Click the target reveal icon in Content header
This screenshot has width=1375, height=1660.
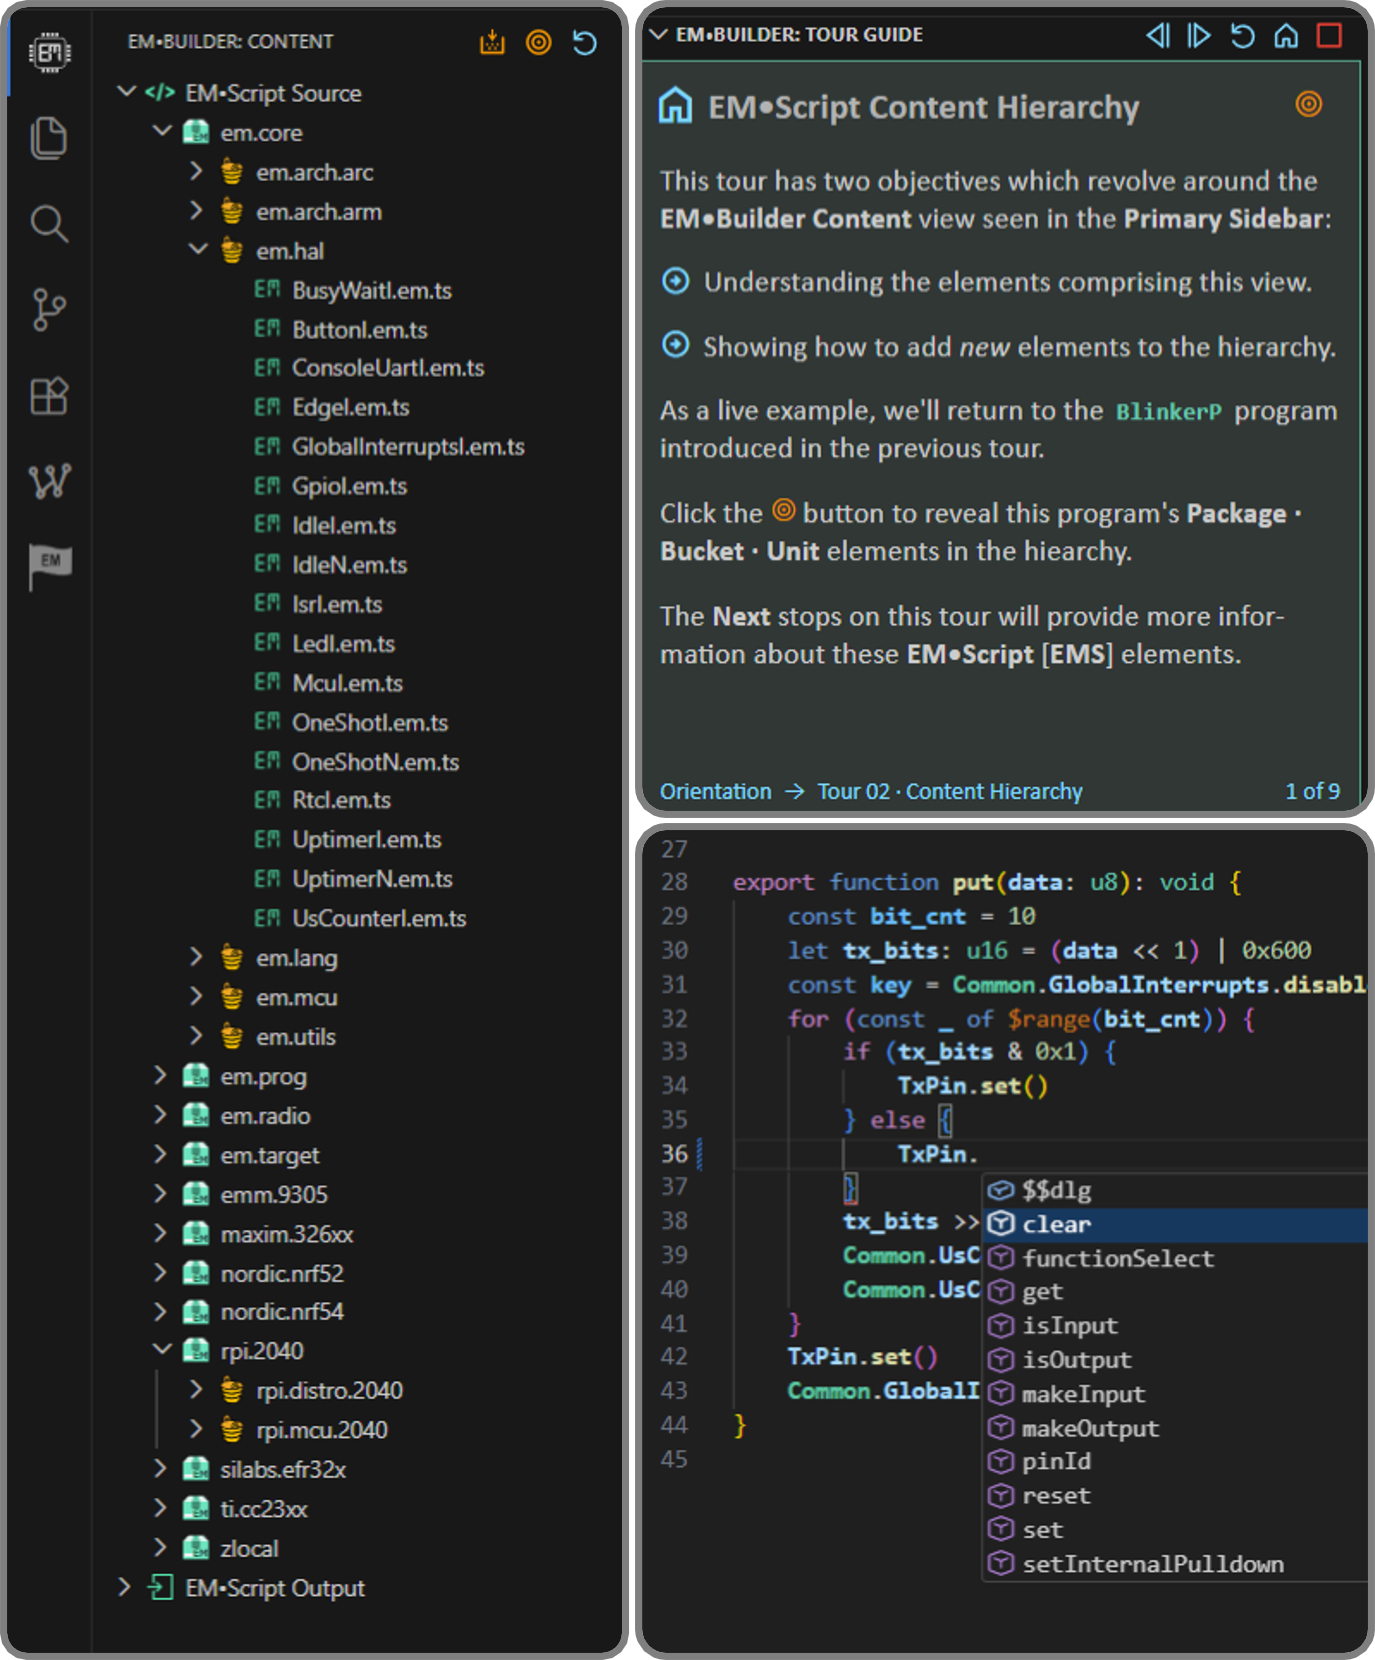pos(539,42)
